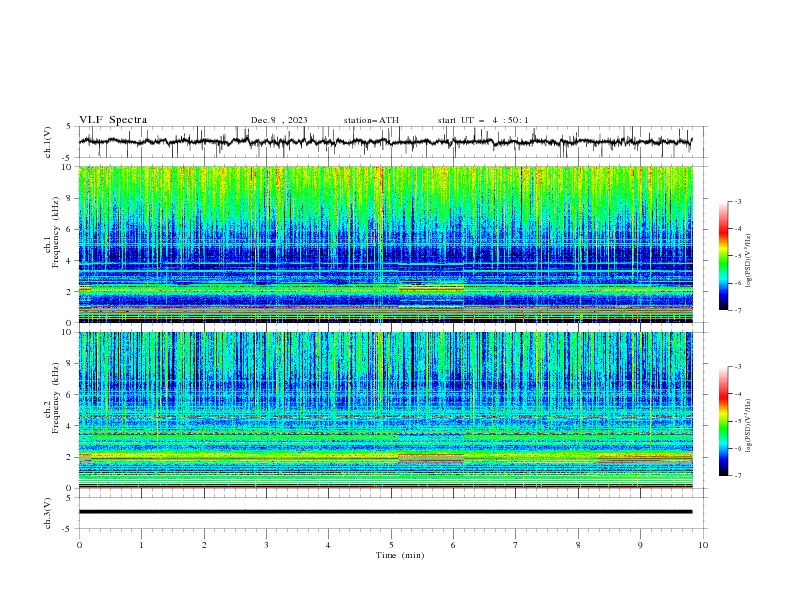Click the '10' kHz tick of ch.1 frequency axis
Screen dimensions: 792x612
coord(66,167)
